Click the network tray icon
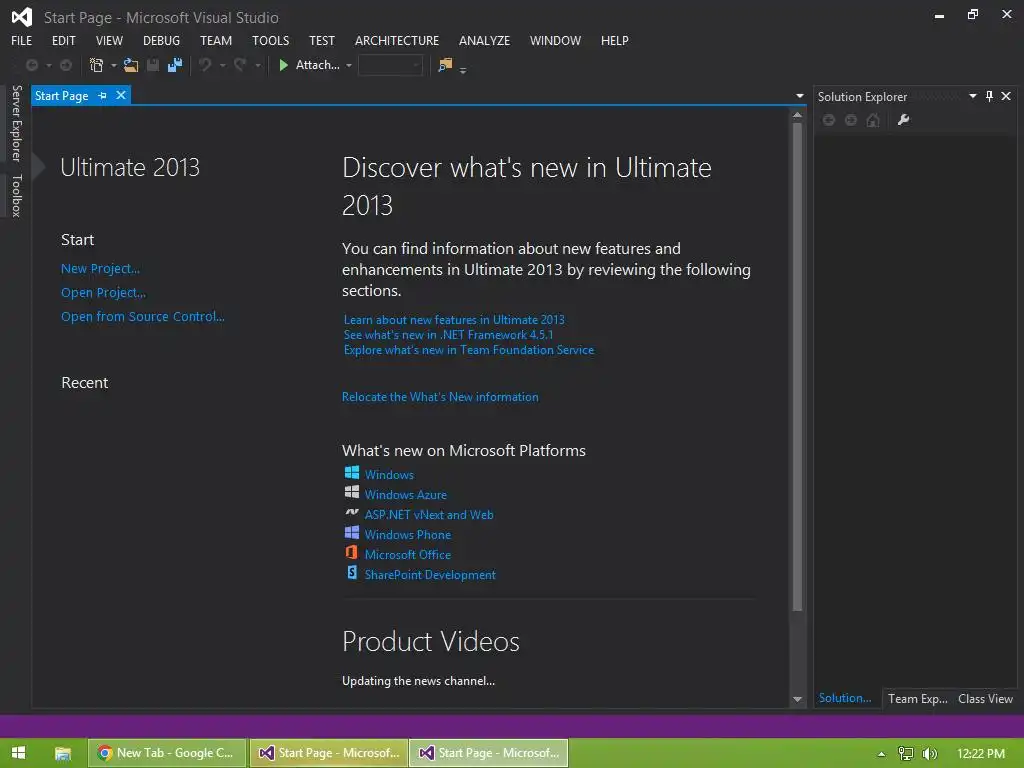The height and width of the screenshot is (768, 1024). pyautogui.click(x=905, y=754)
